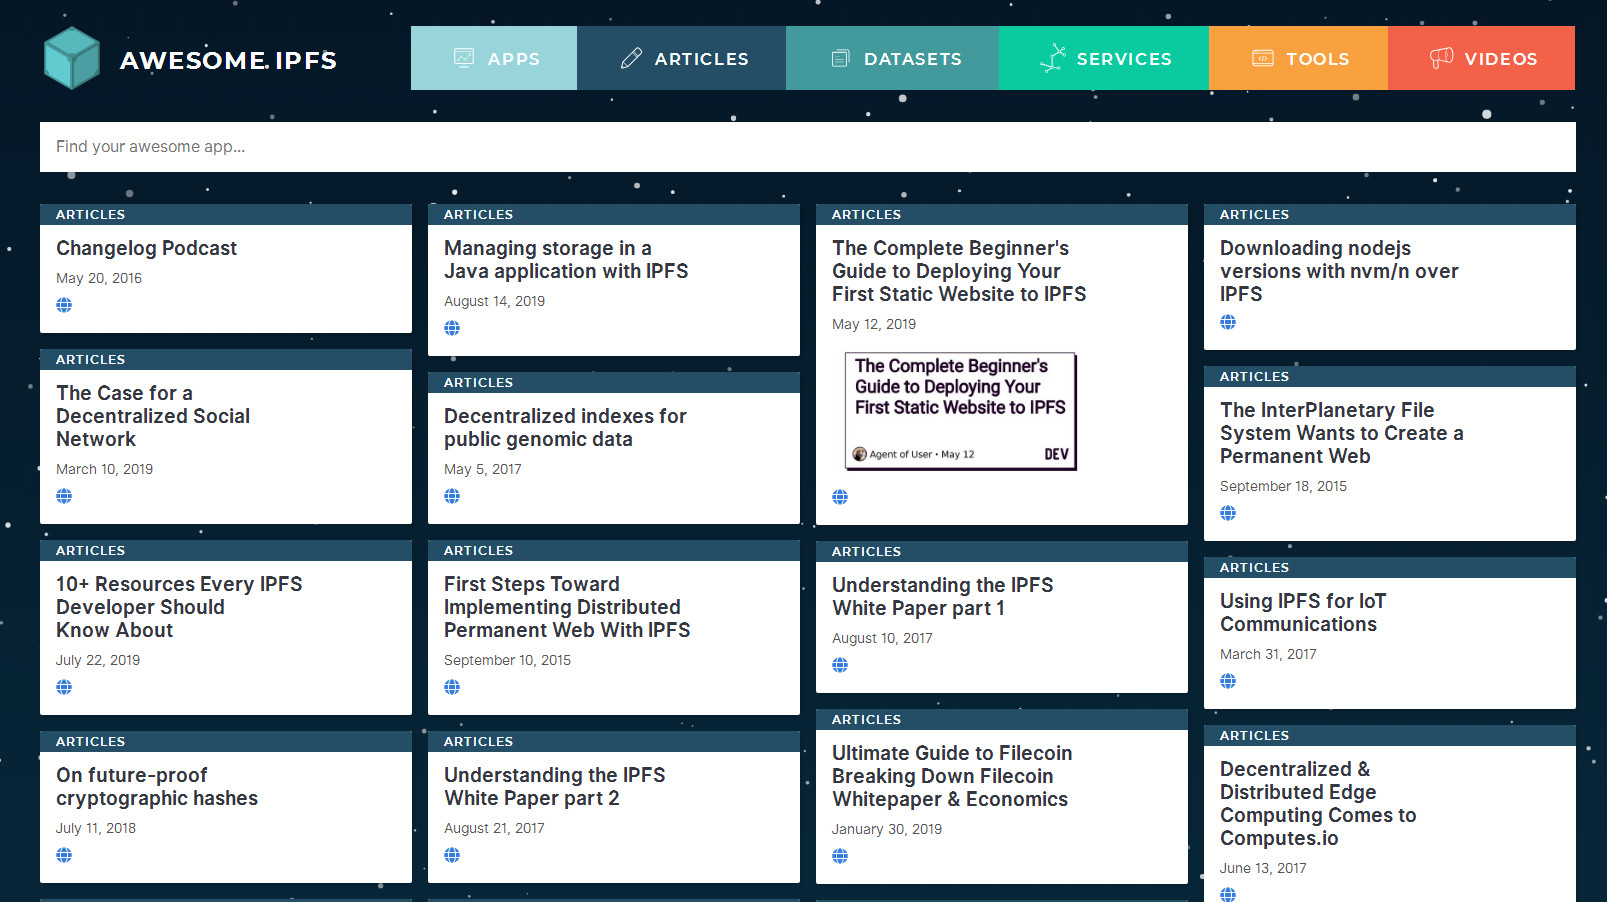Click the 'July 11, 2018' date
1607x902 pixels.
point(96,828)
